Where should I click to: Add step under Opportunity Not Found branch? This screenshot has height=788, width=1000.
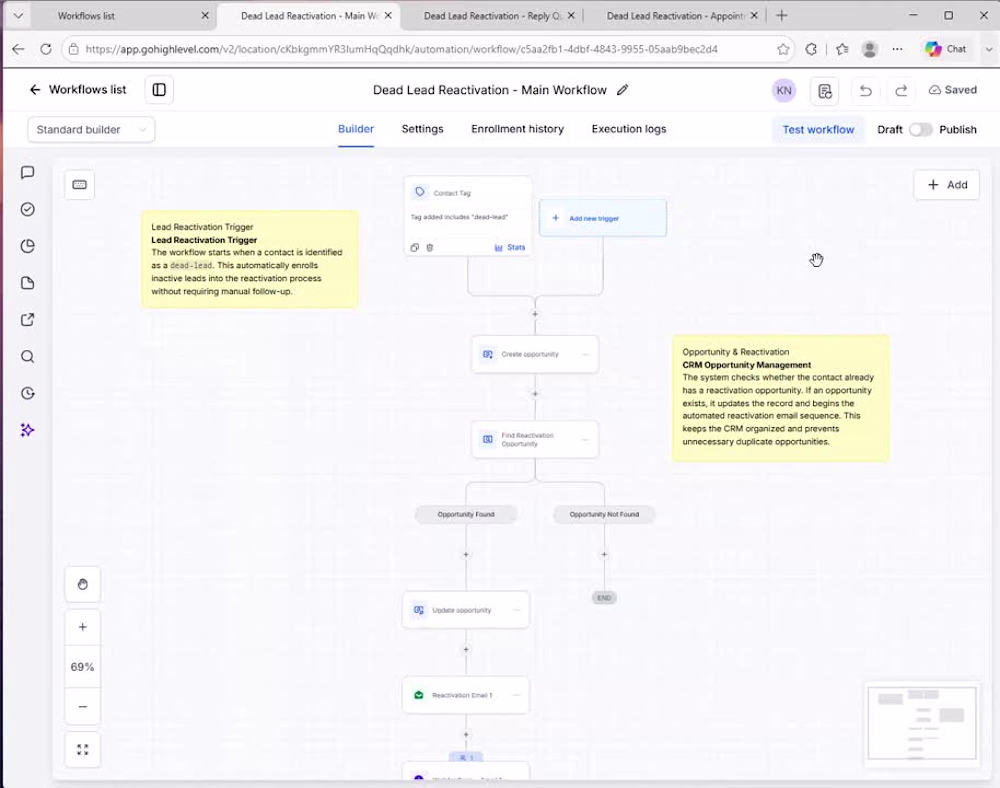point(604,555)
